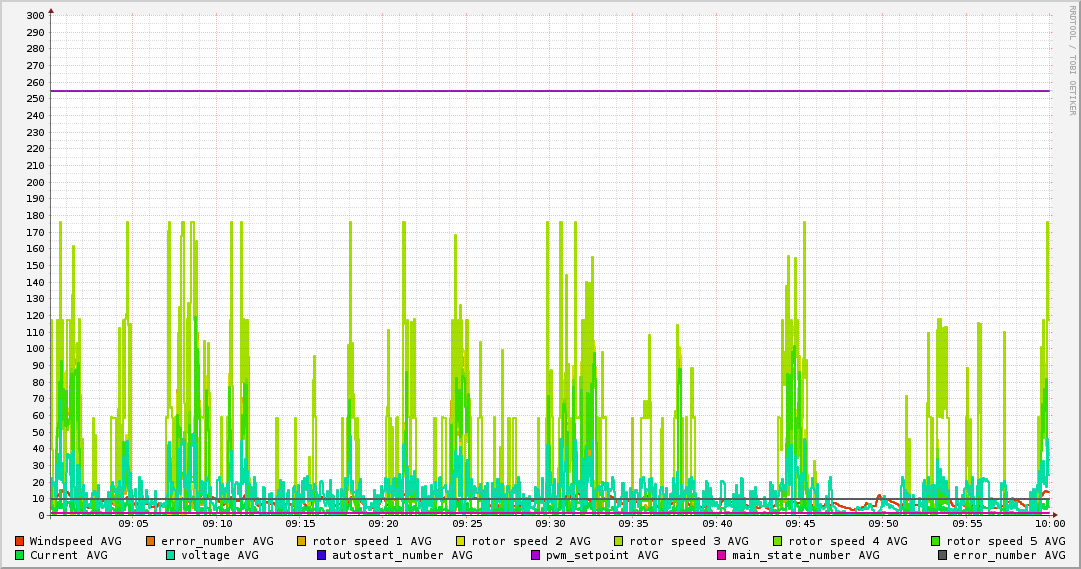Click the 09:30 time axis label
The image size is (1081, 569).
point(550,524)
